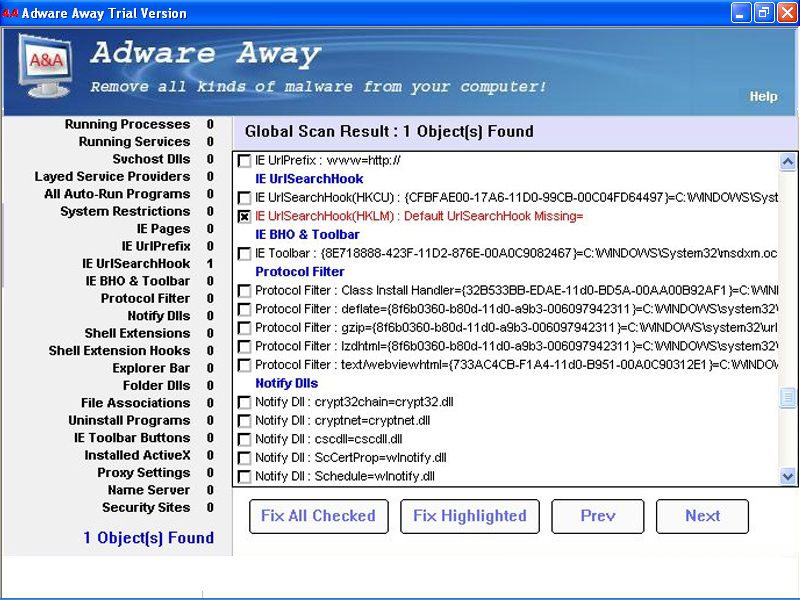Open Name Server category
The image size is (800, 600).
[x=148, y=490]
